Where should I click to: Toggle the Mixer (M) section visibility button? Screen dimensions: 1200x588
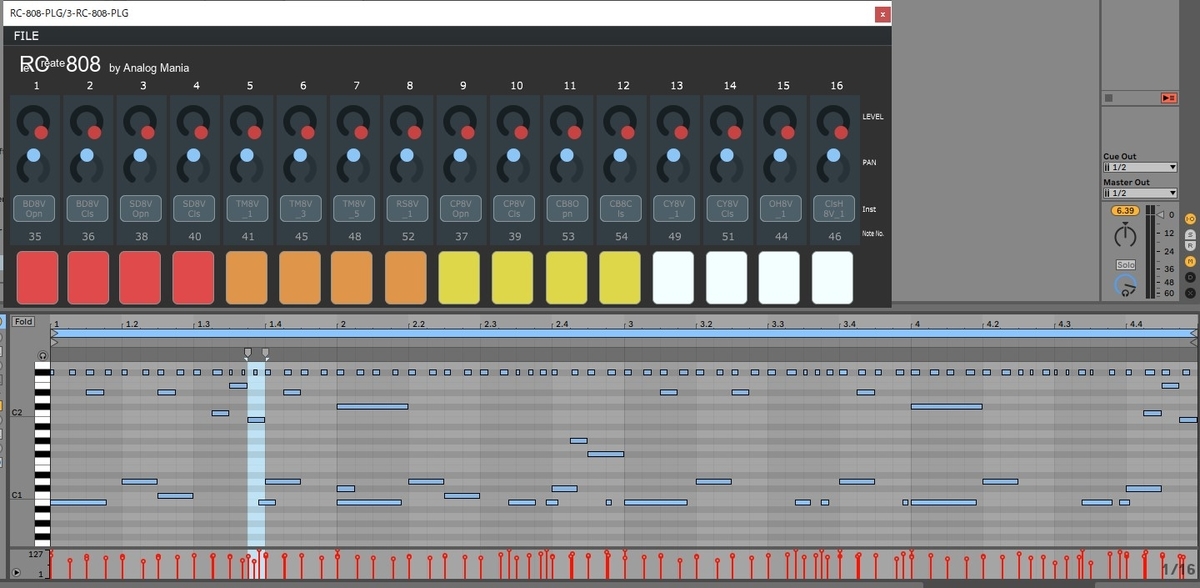click(x=1190, y=262)
